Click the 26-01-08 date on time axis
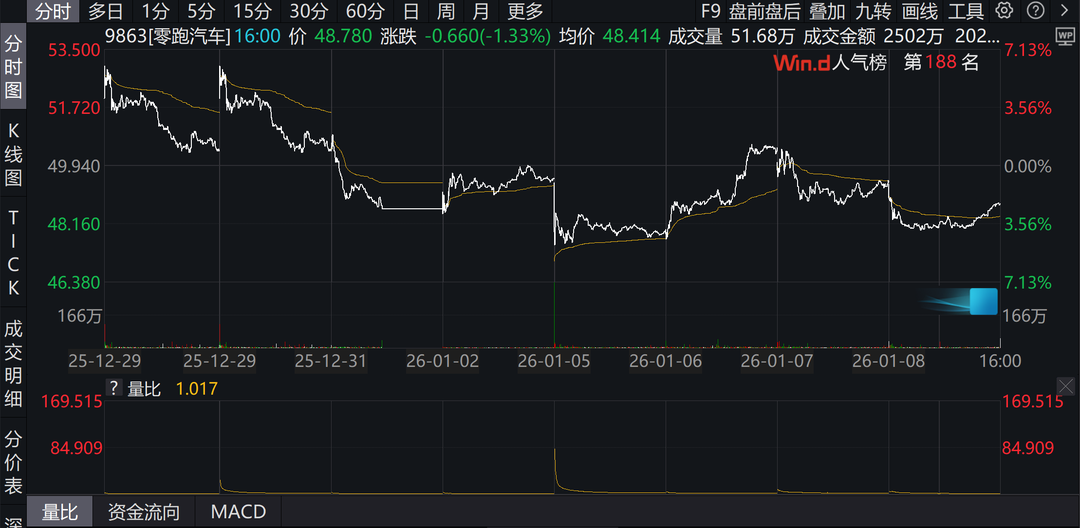Viewport: 1080px width, 528px height. click(889, 361)
